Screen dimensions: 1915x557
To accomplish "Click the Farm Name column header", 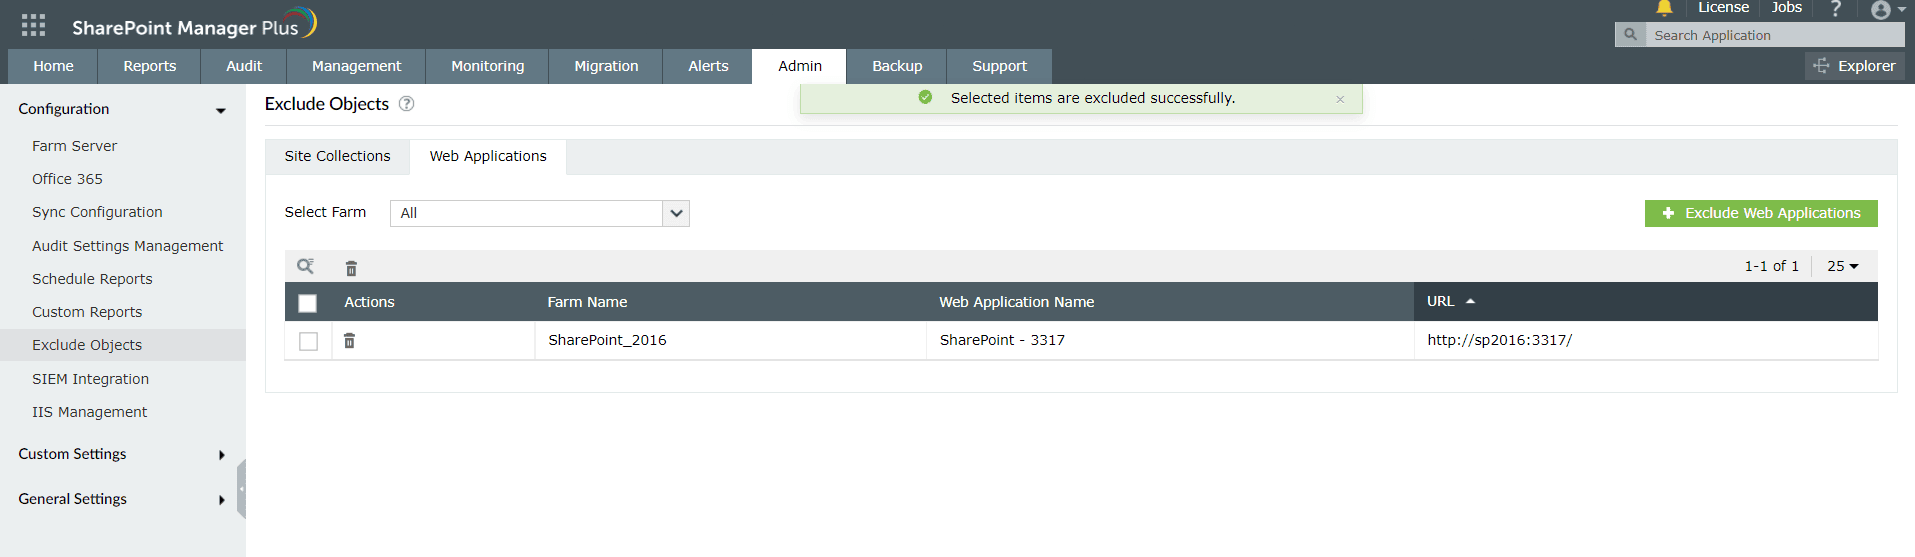I will tap(587, 302).
